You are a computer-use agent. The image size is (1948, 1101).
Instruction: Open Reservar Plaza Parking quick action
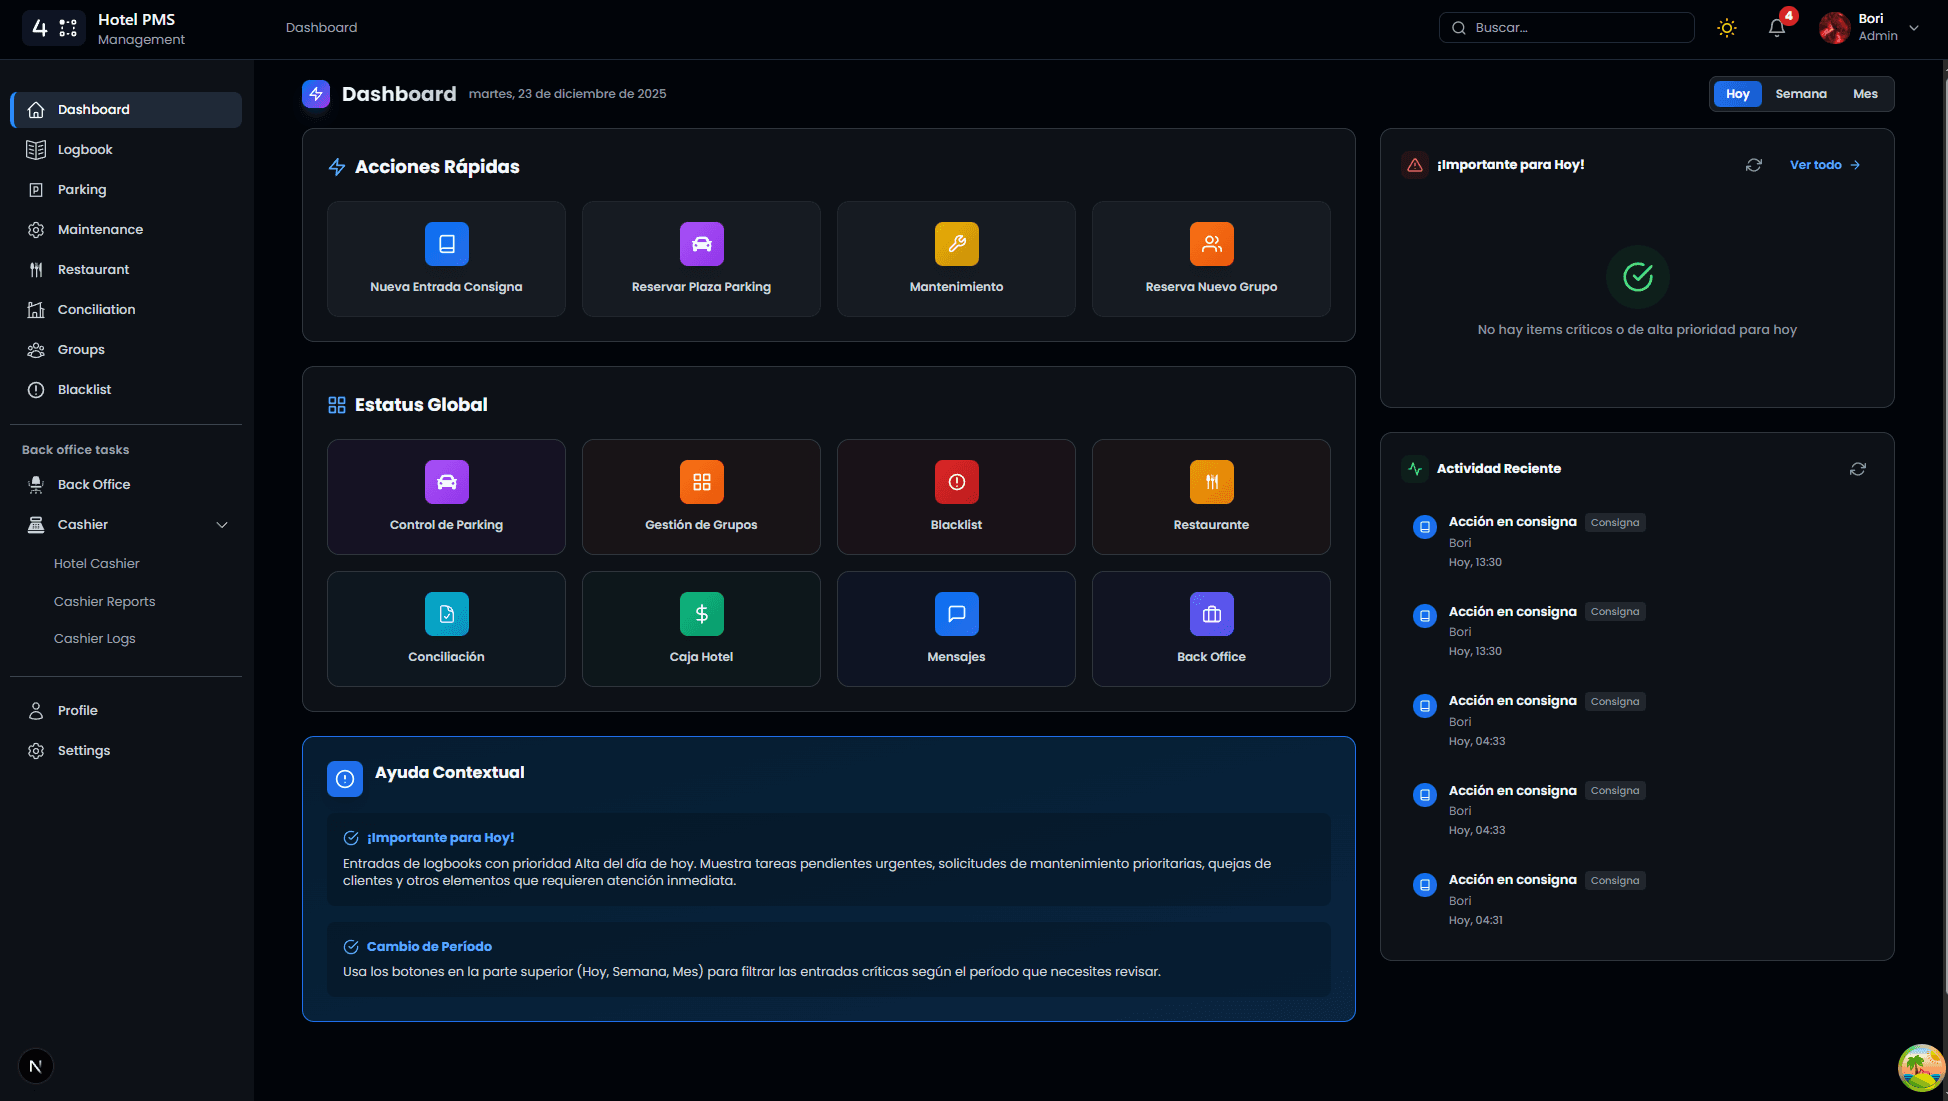(701, 243)
